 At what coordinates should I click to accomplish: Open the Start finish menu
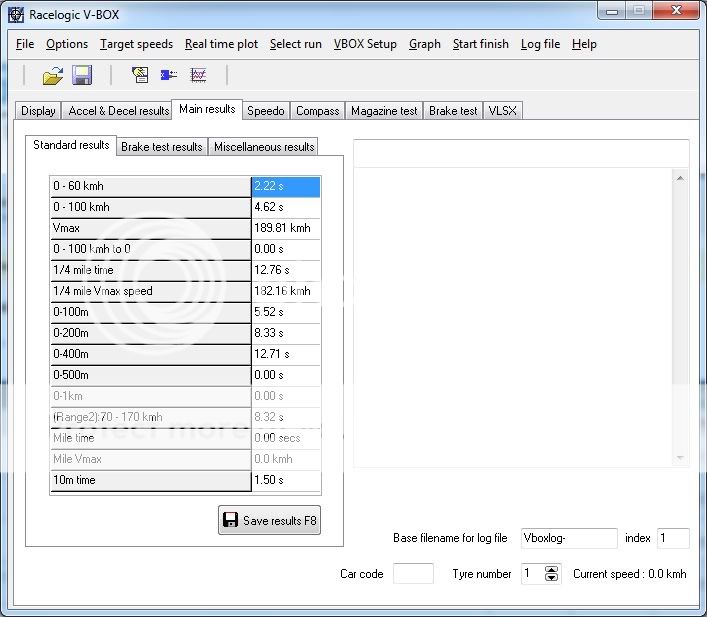481,44
